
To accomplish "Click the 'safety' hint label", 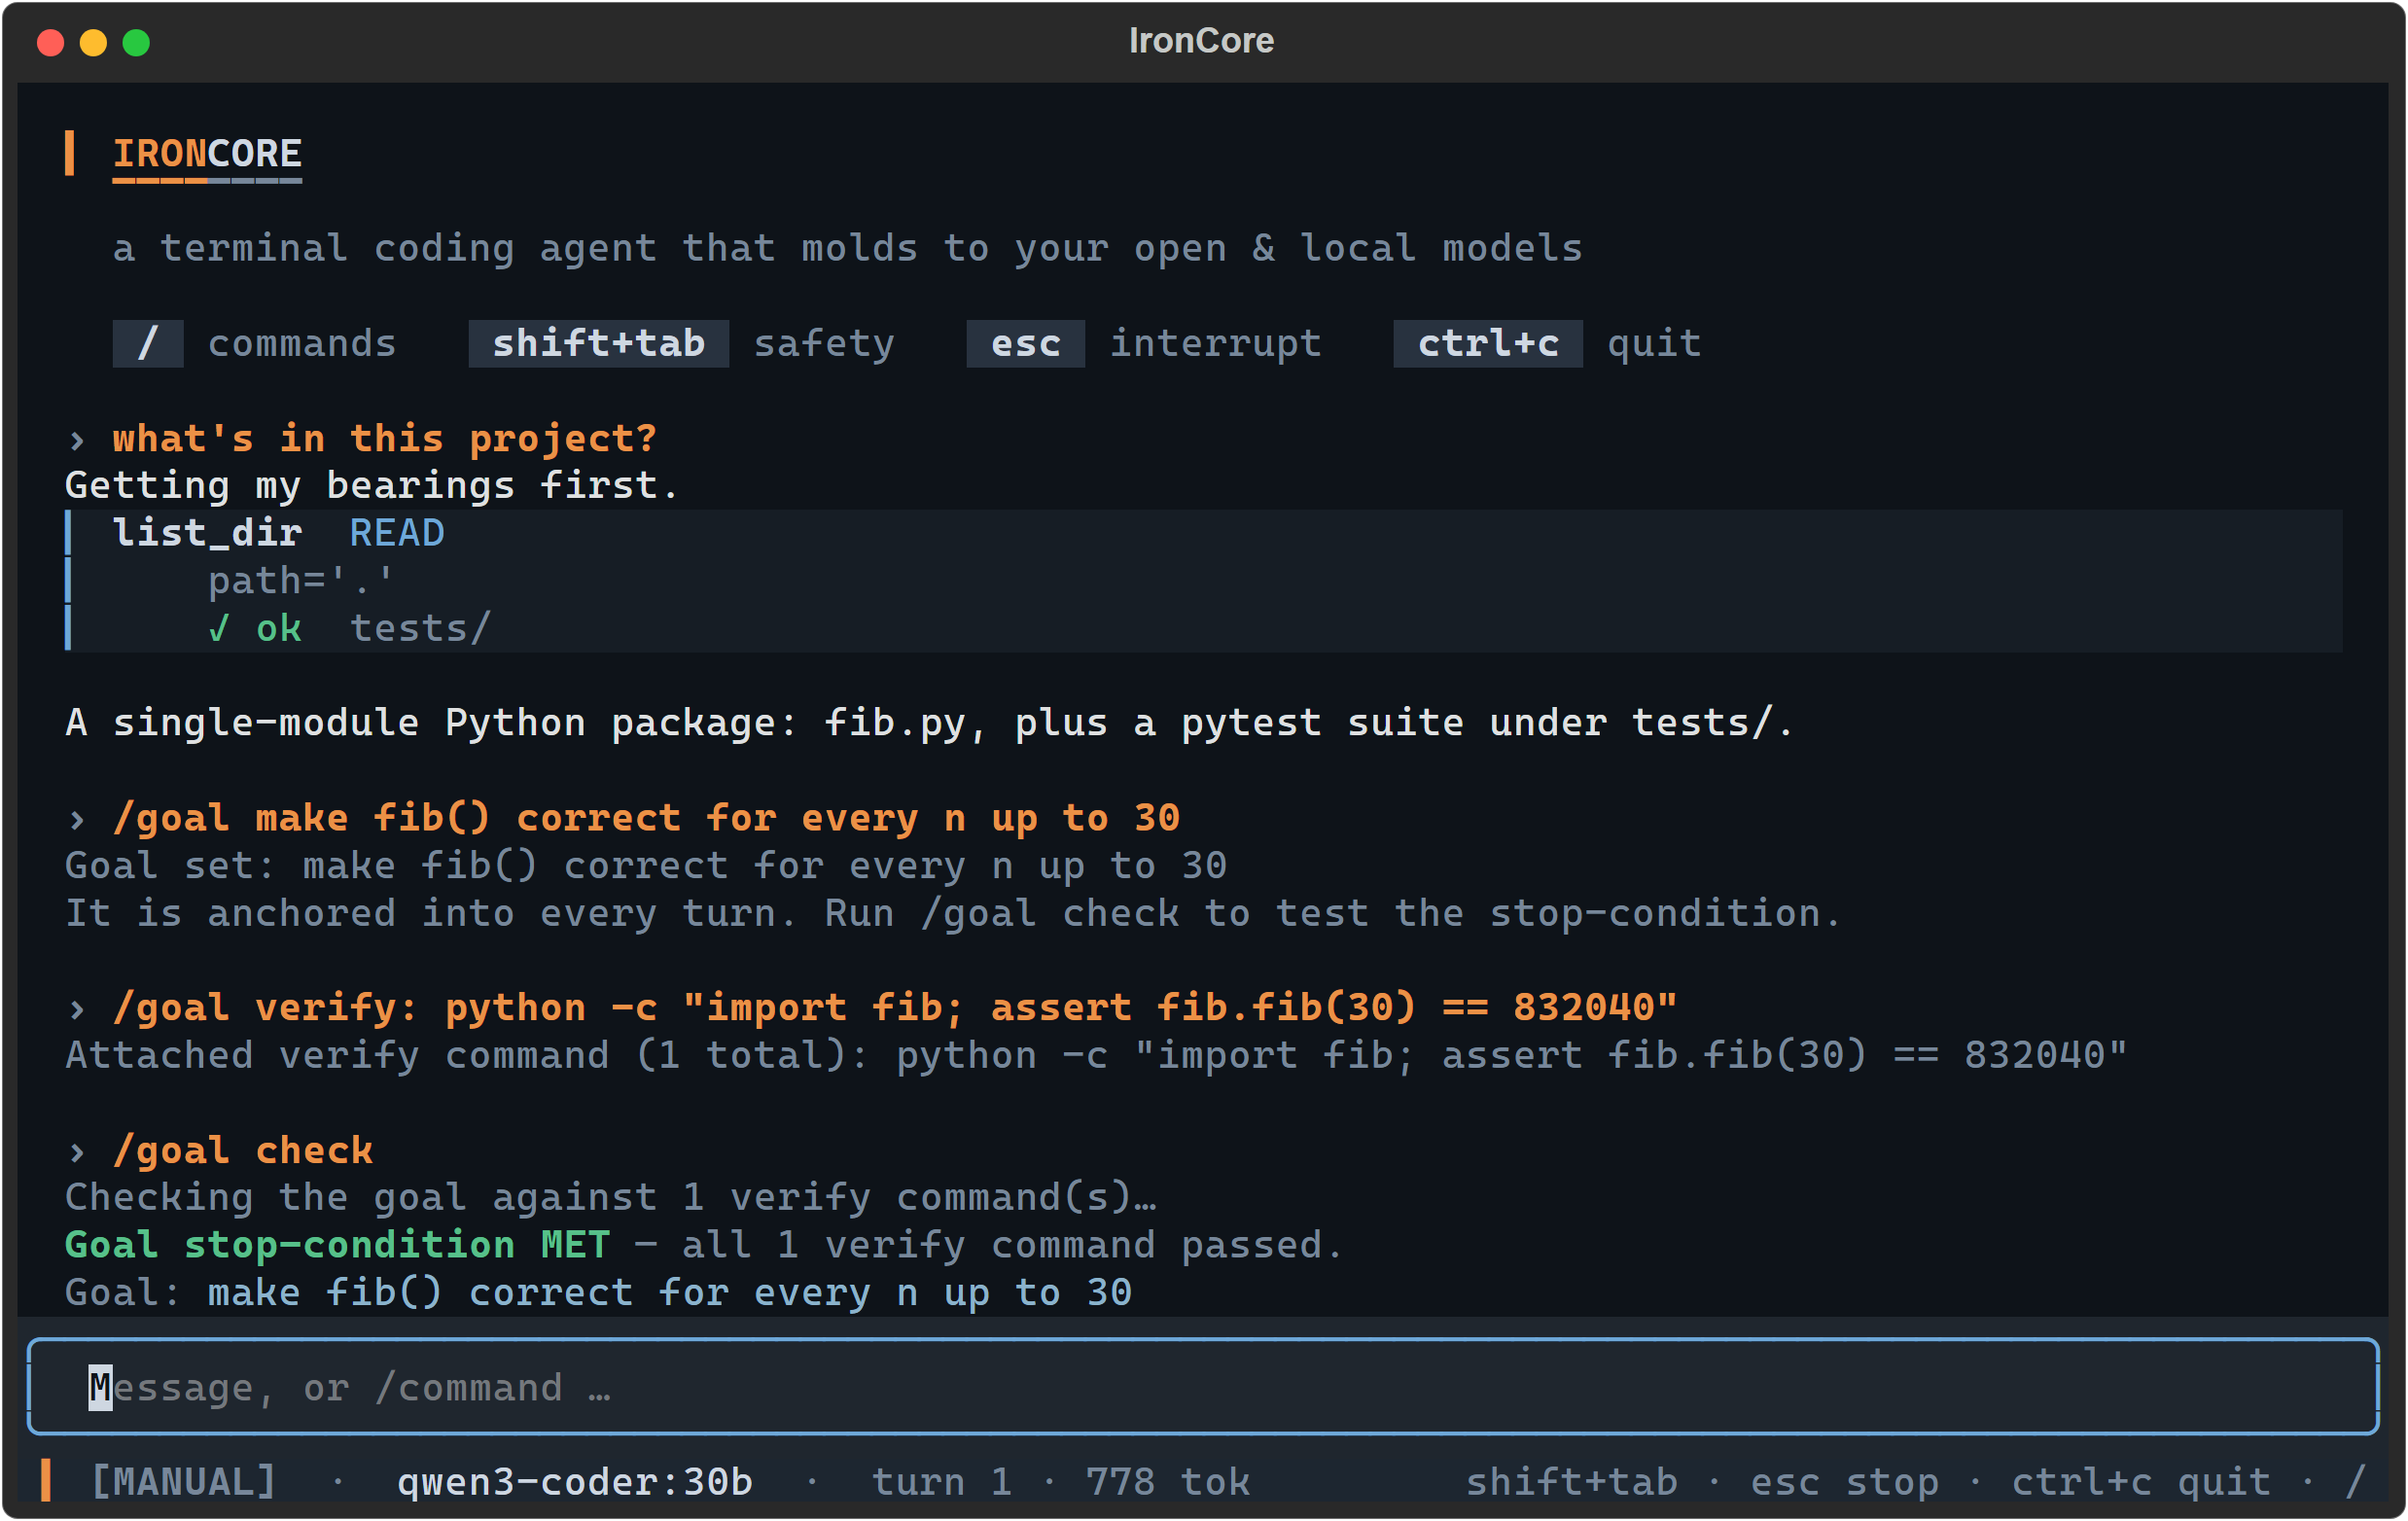I will pos(824,343).
